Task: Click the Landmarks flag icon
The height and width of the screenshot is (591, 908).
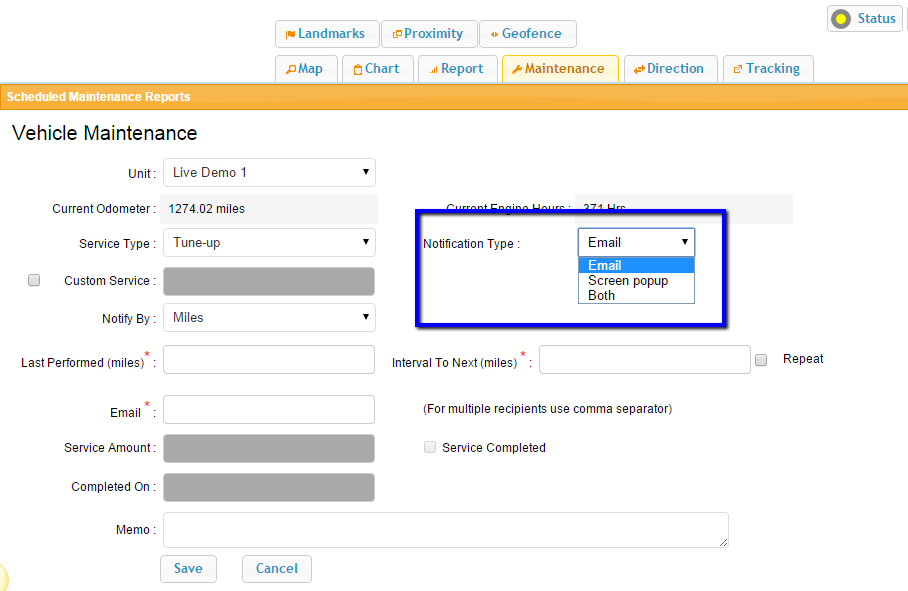Action: pyautogui.click(x=290, y=34)
